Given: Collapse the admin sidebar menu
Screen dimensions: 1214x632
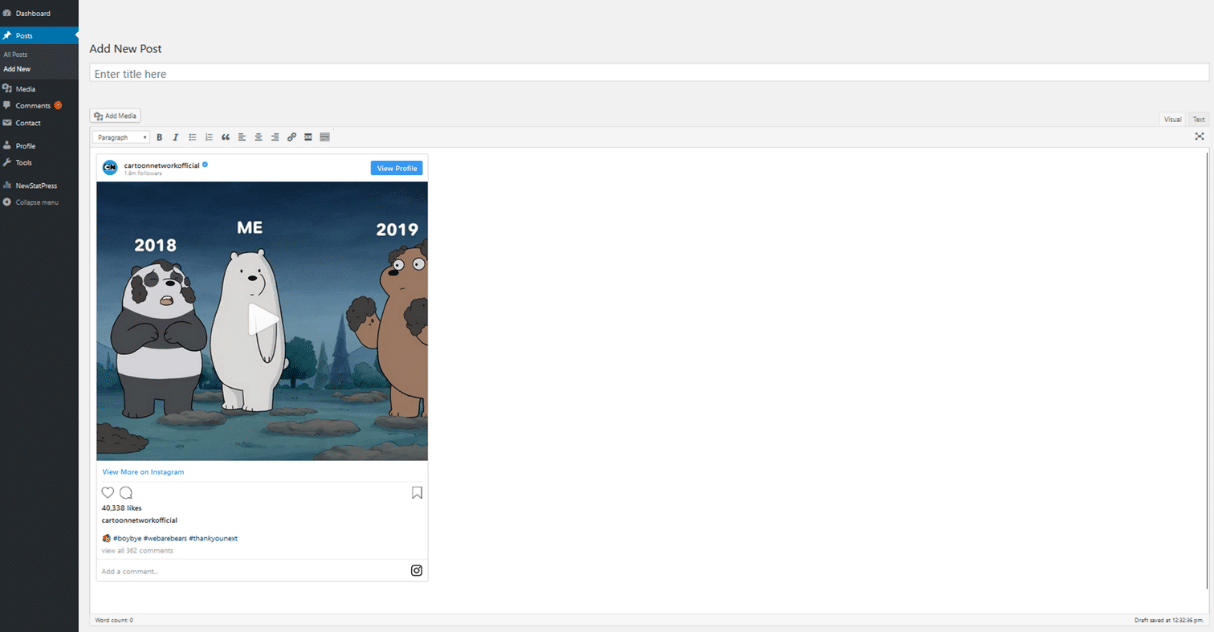Looking at the screenshot, I should pos(37,202).
